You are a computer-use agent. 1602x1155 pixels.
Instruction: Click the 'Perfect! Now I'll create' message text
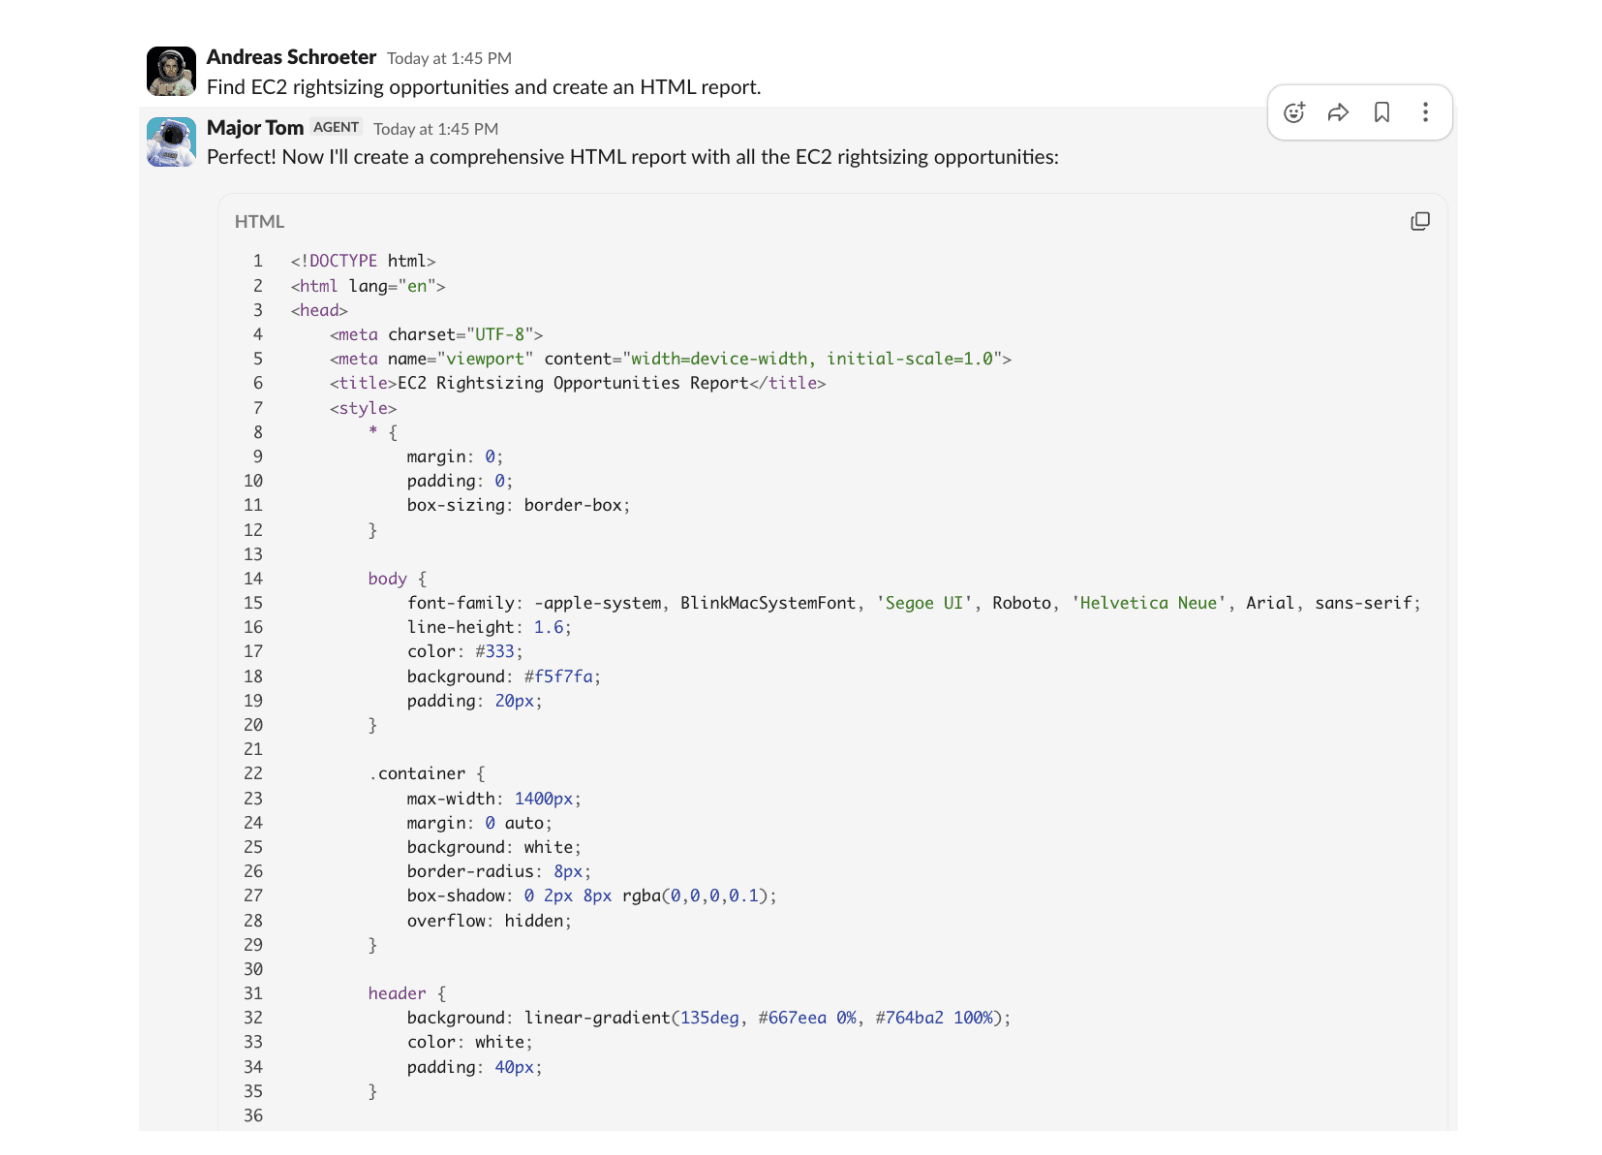click(633, 157)
